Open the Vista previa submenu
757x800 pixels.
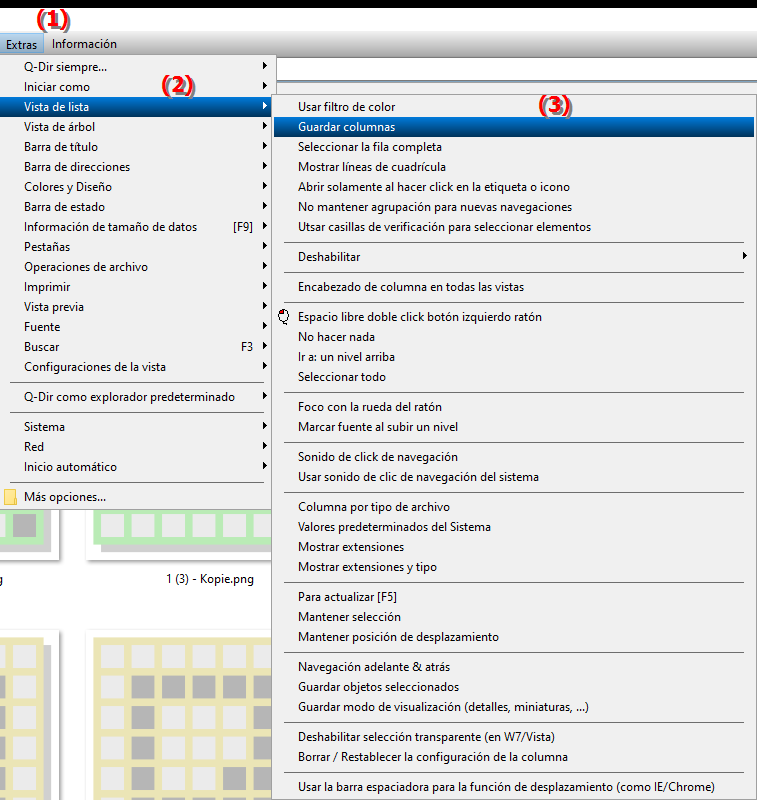137,307
